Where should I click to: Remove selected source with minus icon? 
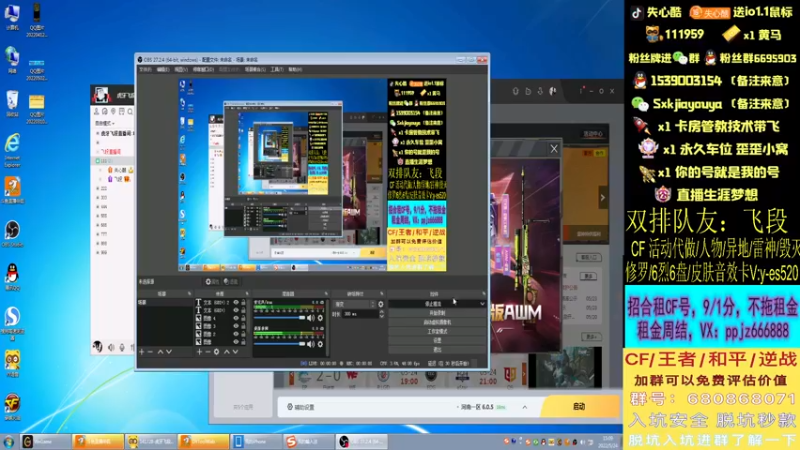point(207,352)
